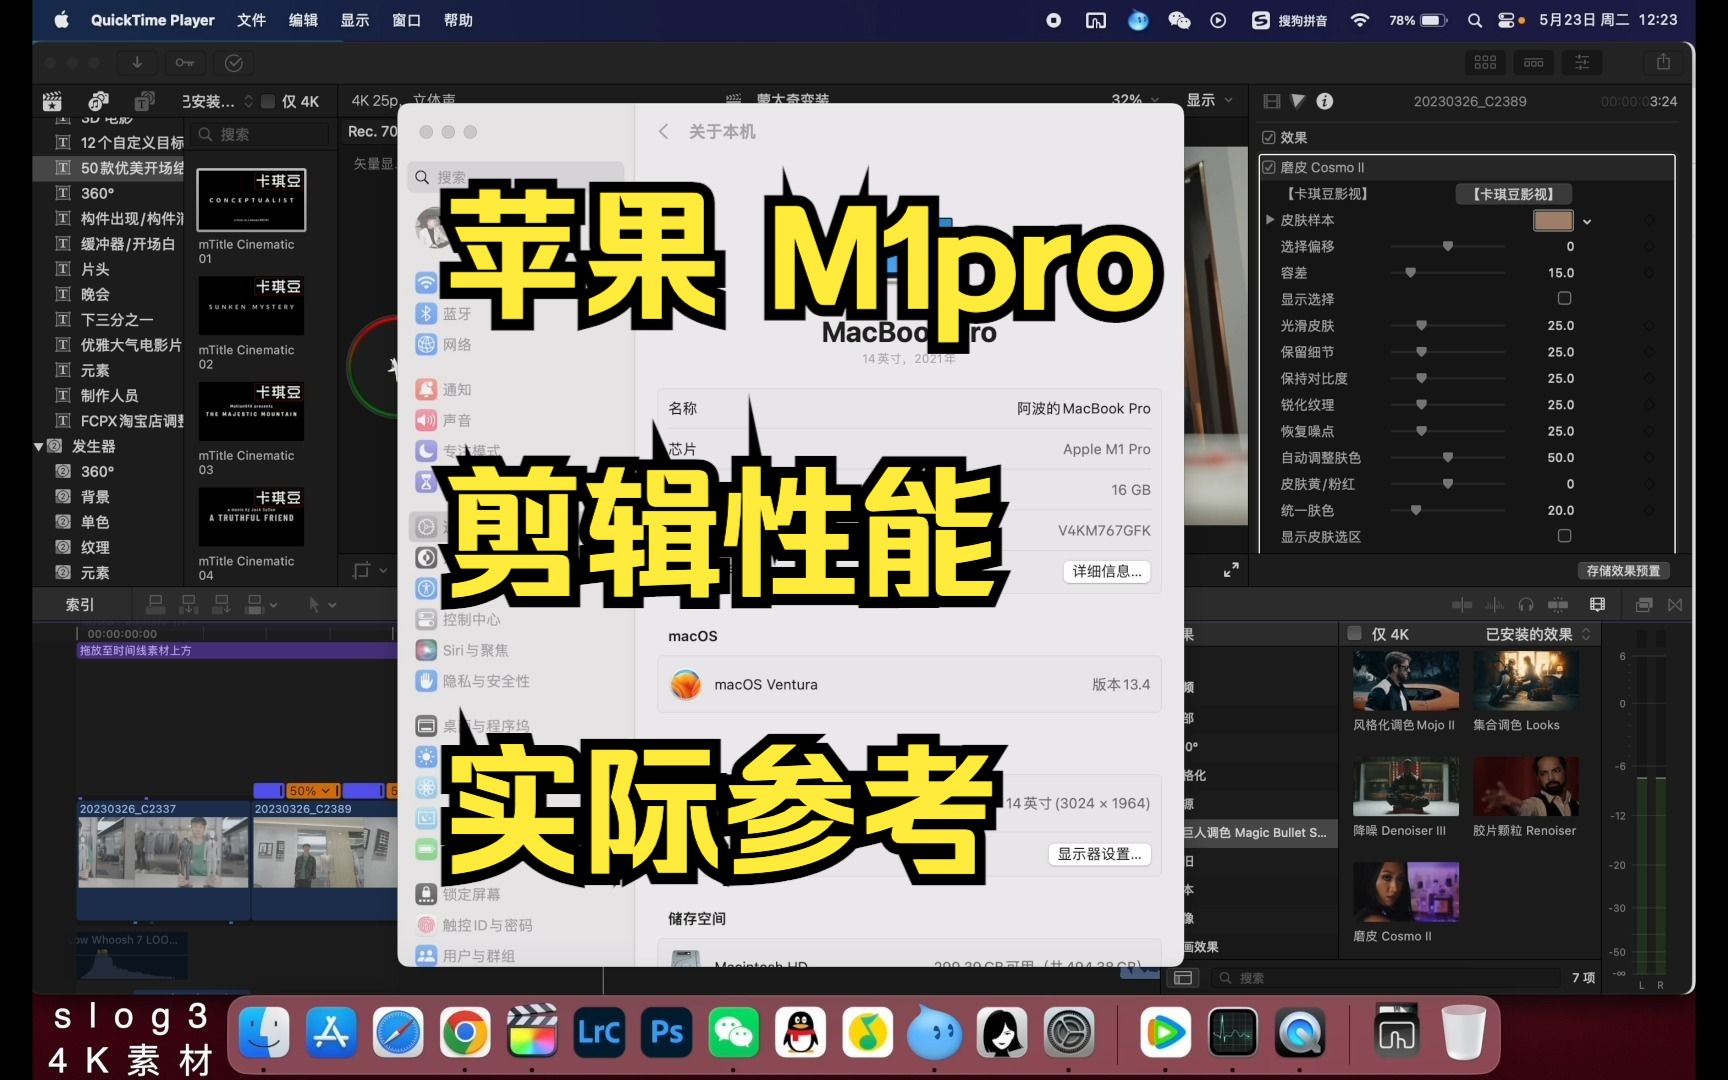Click the 存储效果预置 button
This screenshot has width=1728, height=1080.
(1623, 571)
